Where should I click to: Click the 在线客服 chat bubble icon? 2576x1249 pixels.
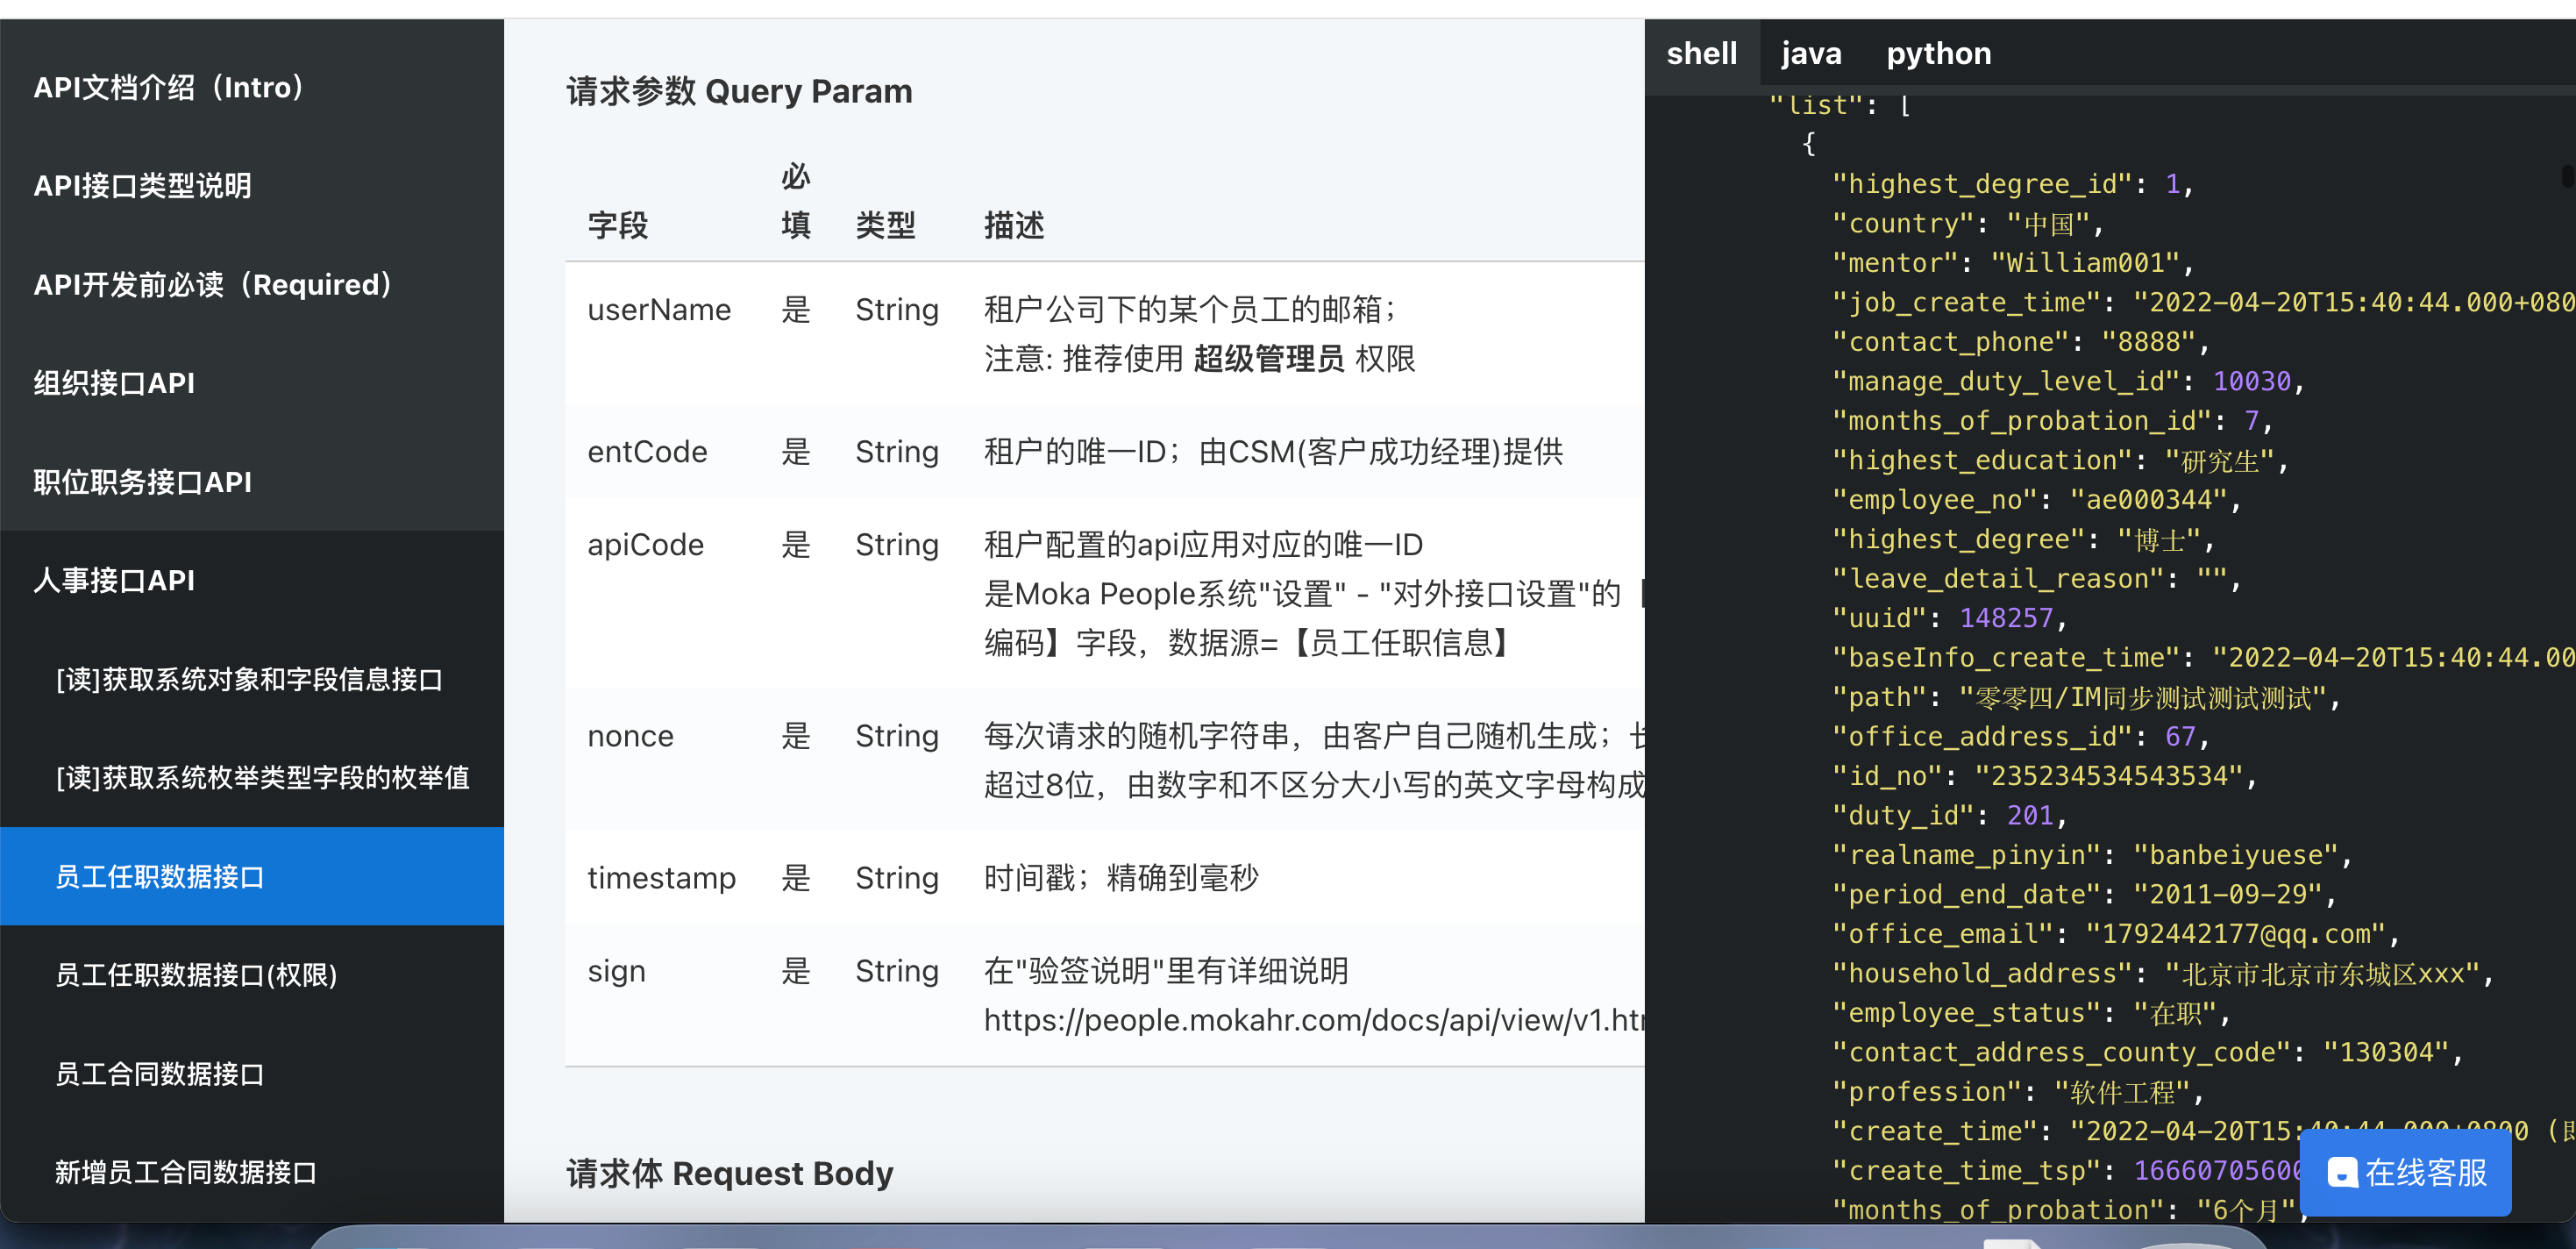(2342, 1172)
